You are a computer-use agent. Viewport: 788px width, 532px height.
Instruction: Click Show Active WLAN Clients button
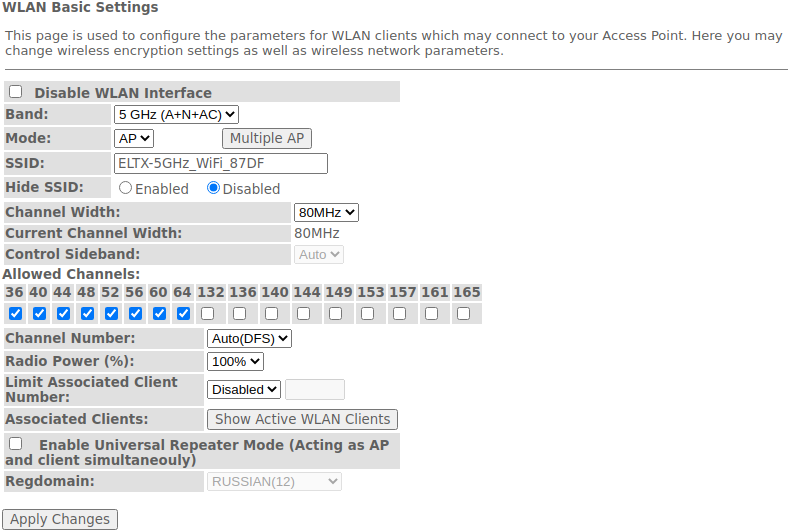[302, 420]
